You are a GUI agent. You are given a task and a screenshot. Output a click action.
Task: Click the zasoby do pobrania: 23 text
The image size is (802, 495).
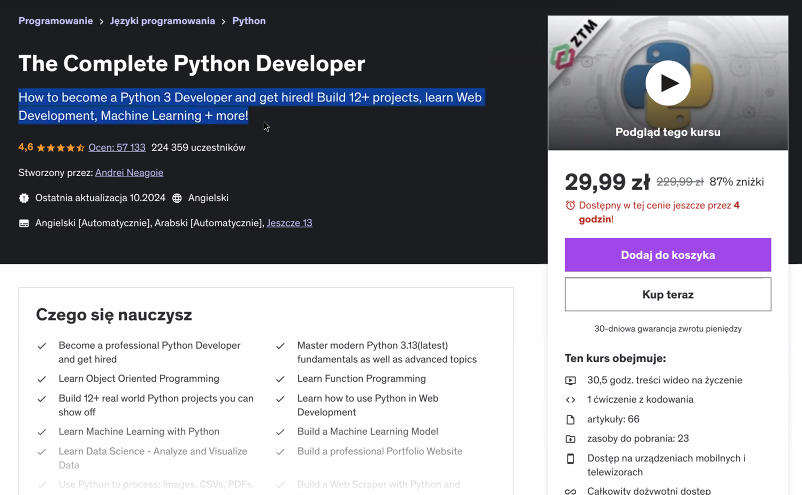point(638,439)
